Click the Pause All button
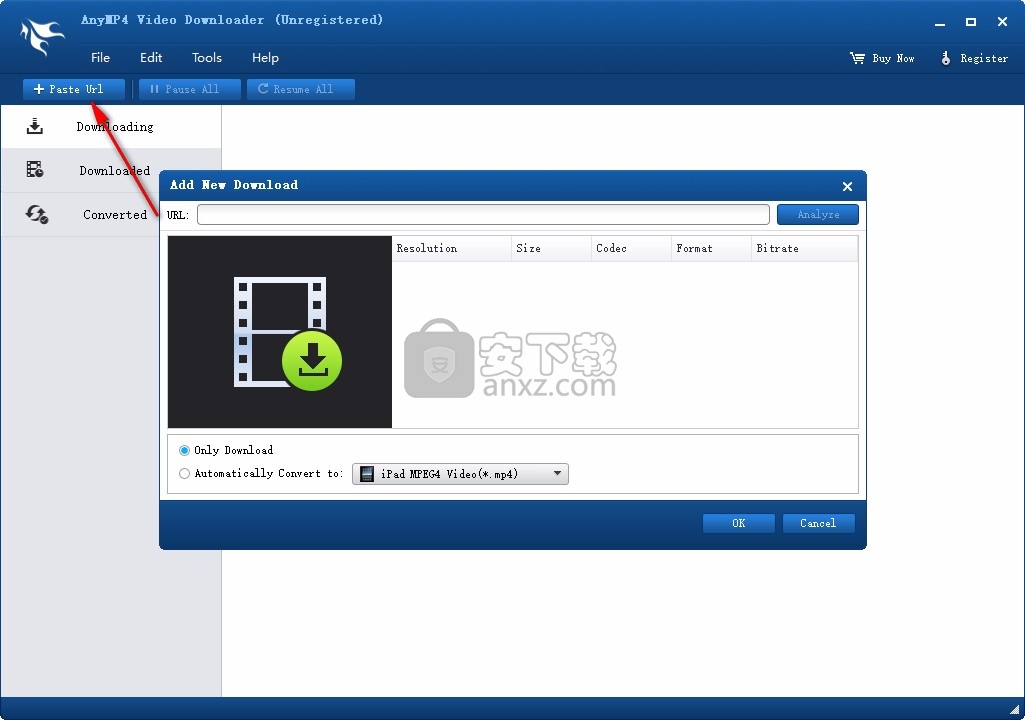Viewport: 1025px width, 720px height. click(x=190, y=89)
